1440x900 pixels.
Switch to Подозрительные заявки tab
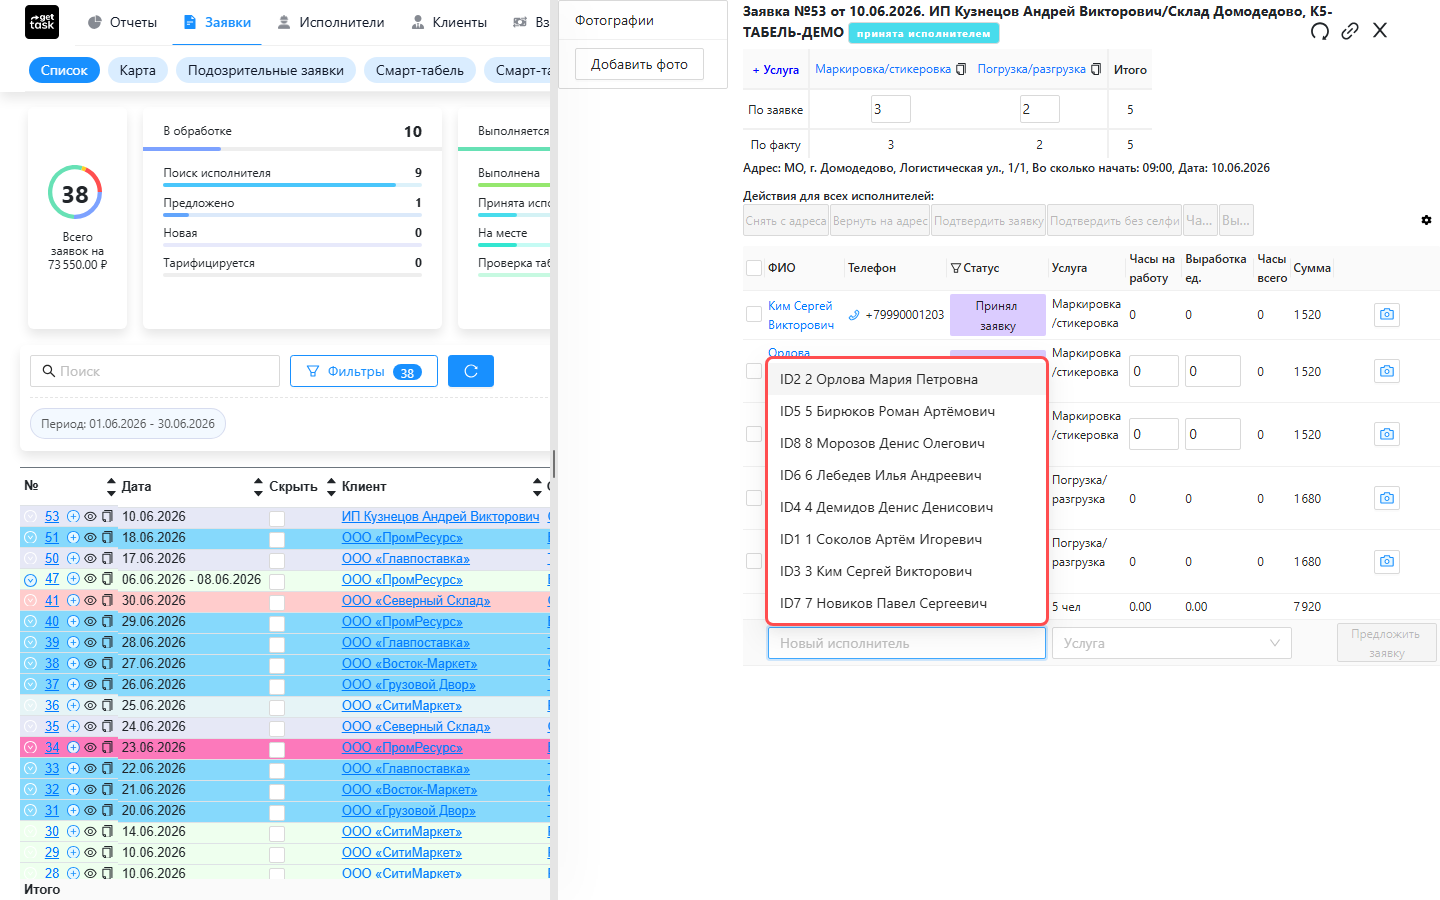(266, 70)
